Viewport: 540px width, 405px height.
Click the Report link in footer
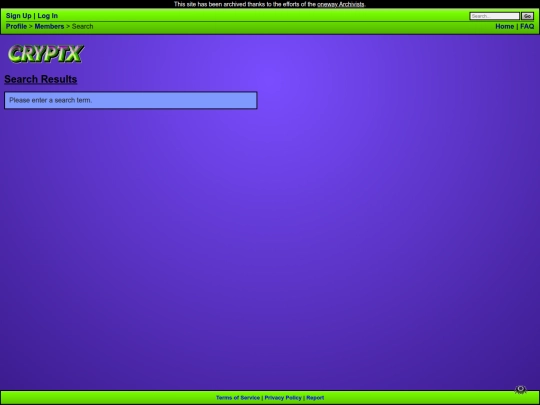coord(315,398)
